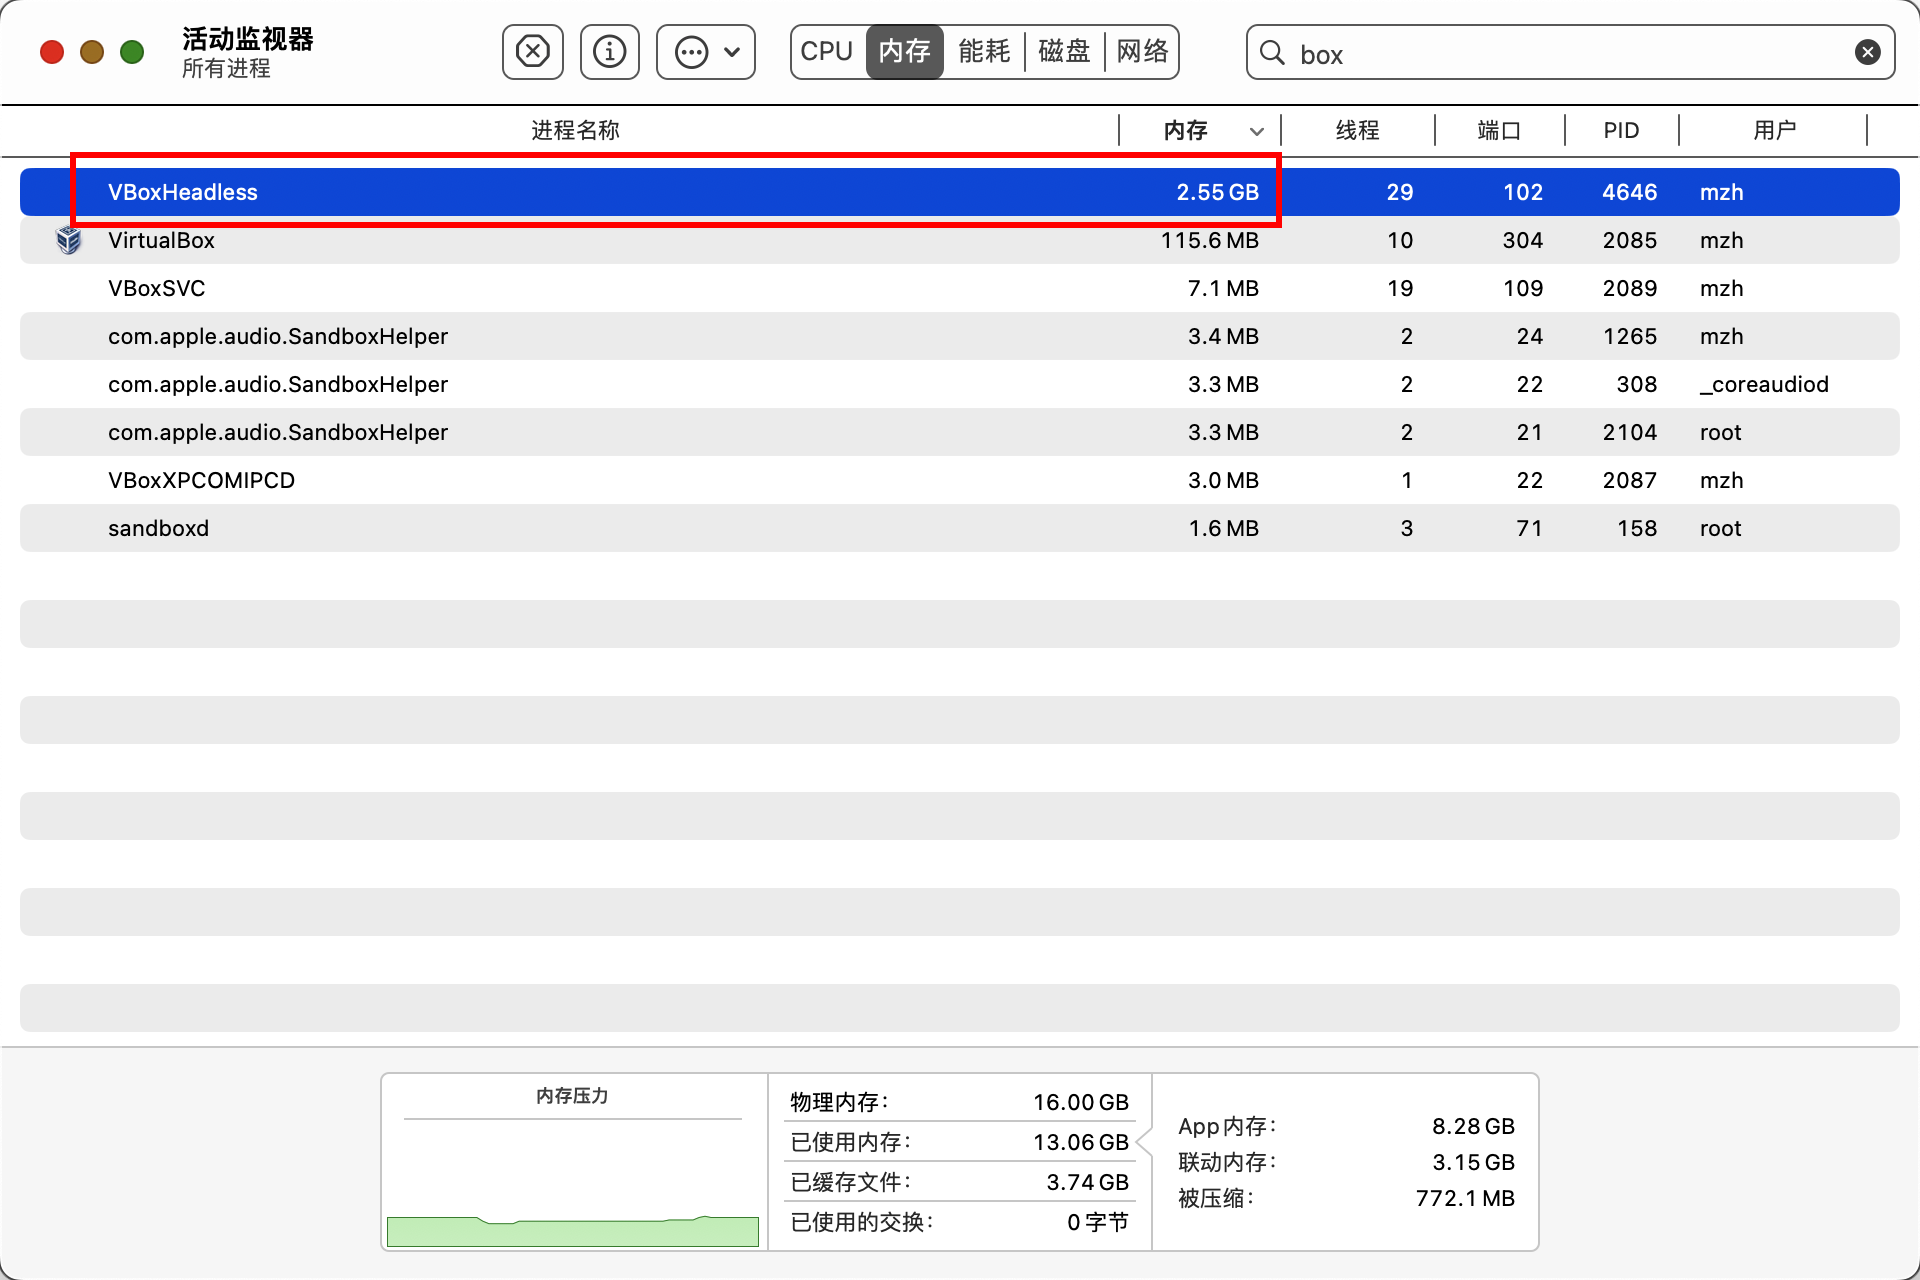This screenshot has width=1920, height=1280.
Task: Click the search field containing box
Action: pyautogui.click(x=1570, y=52)
